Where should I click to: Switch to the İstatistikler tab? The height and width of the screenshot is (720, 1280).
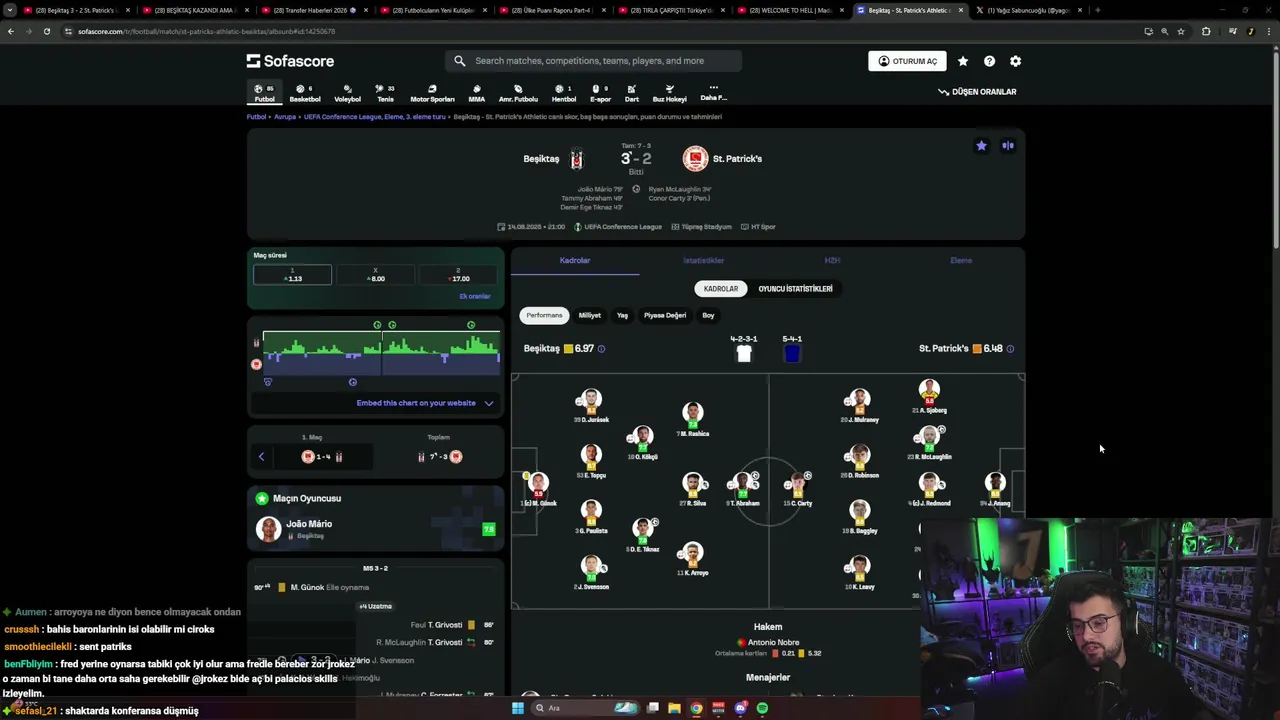coord(703,260)
